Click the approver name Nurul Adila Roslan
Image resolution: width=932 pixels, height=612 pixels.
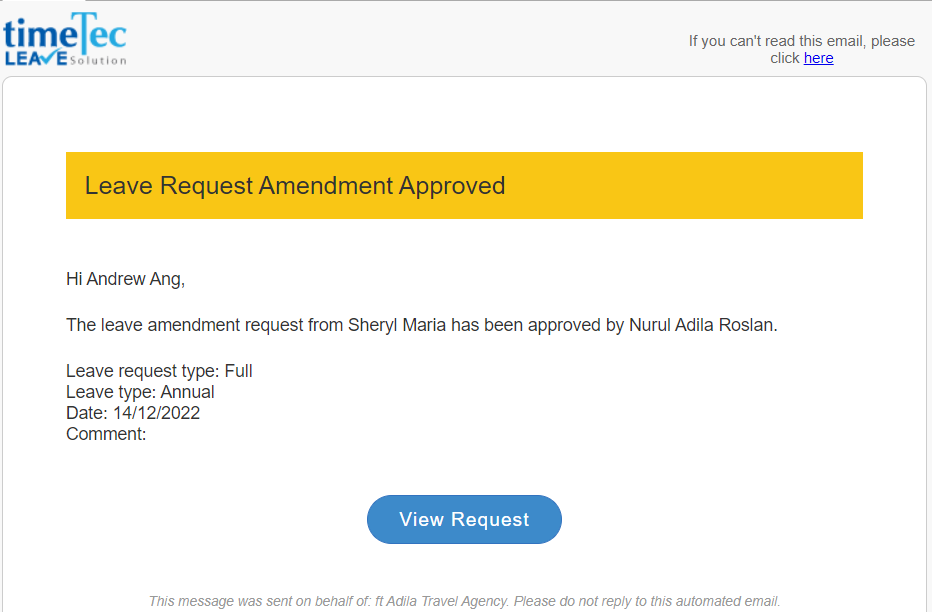click(x=703, y=325)
